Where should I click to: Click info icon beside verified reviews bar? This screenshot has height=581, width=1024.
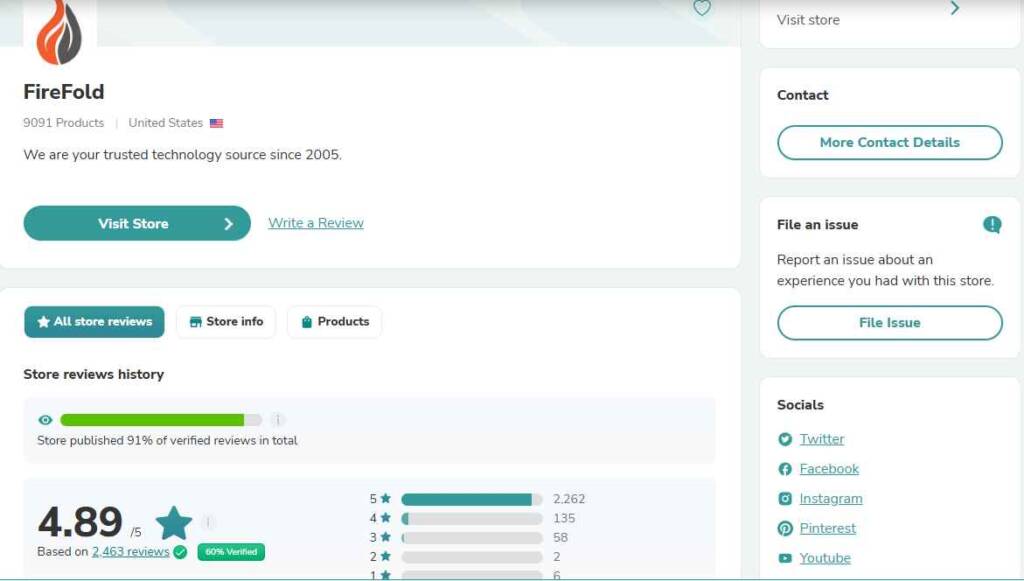click(278, 420)
